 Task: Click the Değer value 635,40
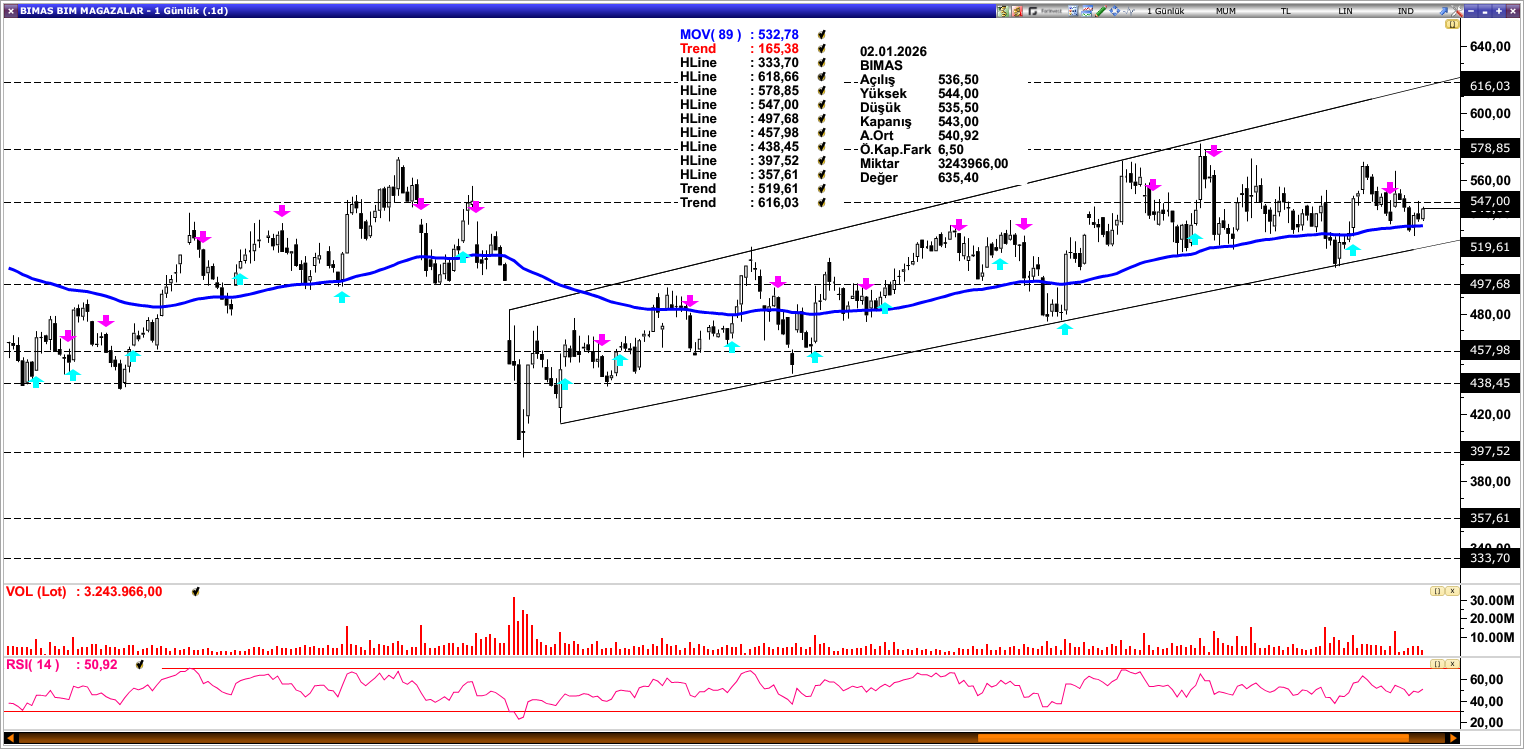958,177
